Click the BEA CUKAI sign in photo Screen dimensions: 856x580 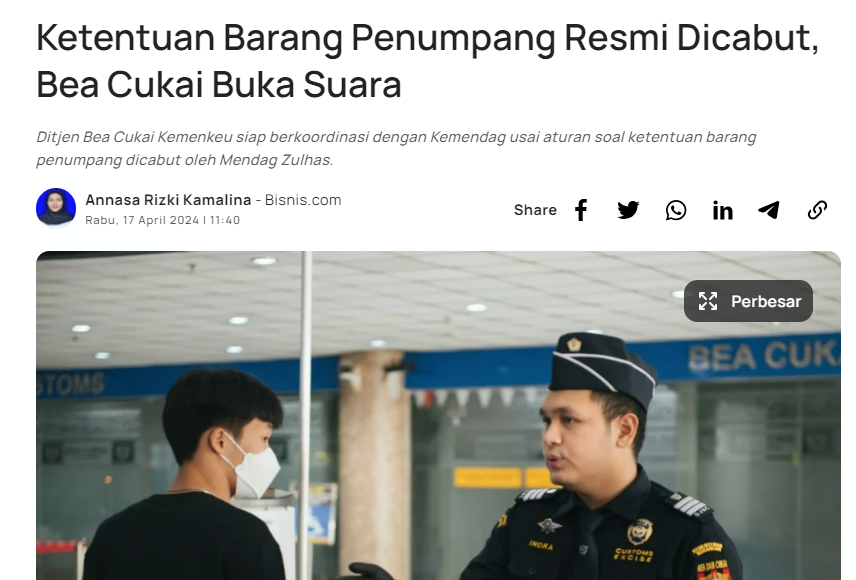point(763,356)
